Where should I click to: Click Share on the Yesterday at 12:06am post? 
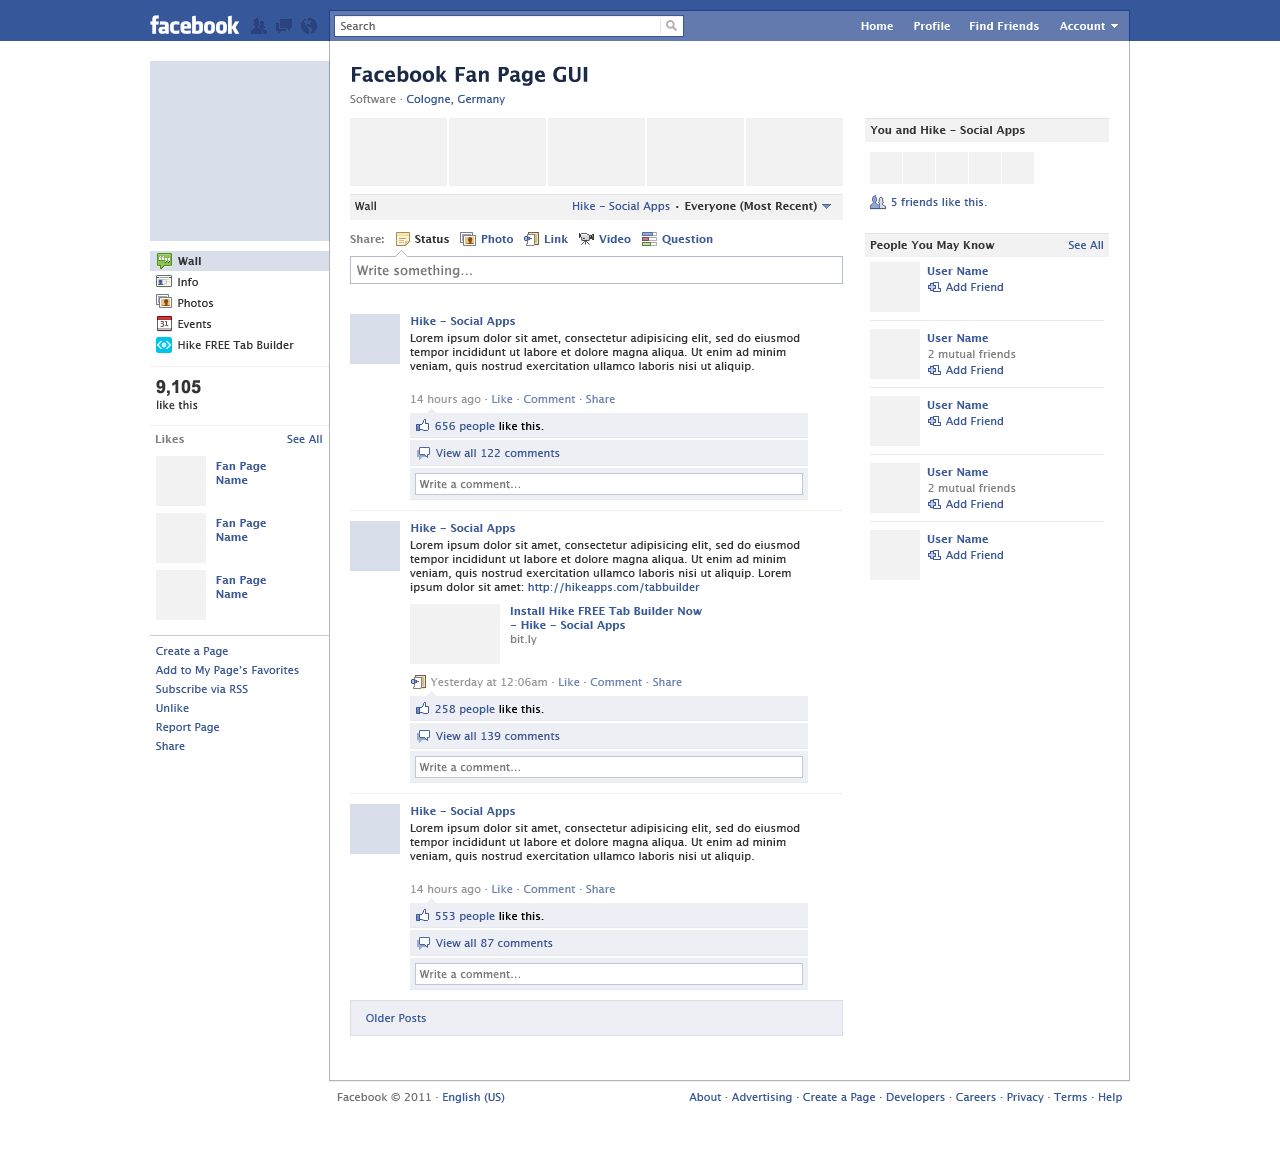pos(667,682)
